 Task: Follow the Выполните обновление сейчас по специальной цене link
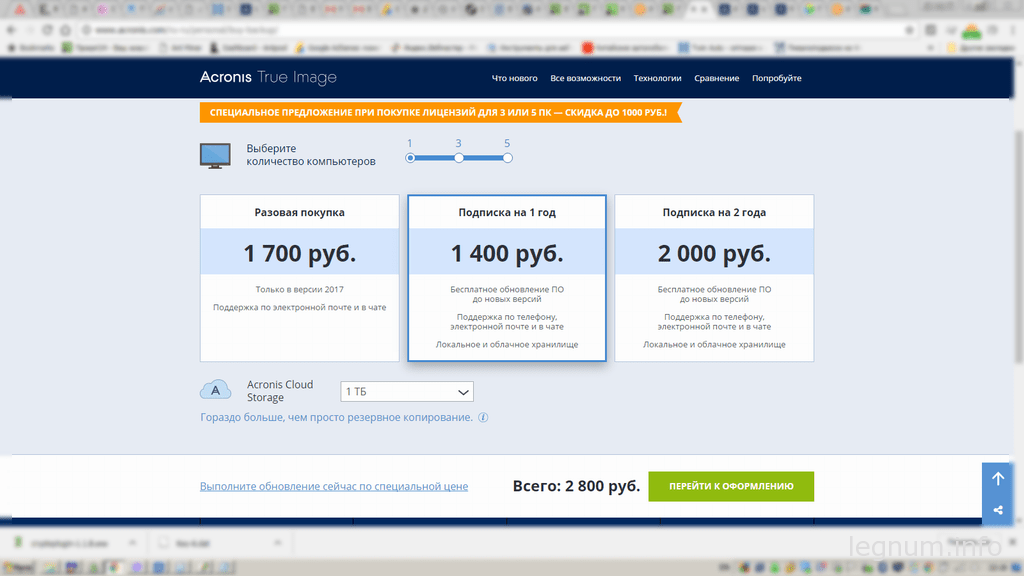[x=334, y=487]
